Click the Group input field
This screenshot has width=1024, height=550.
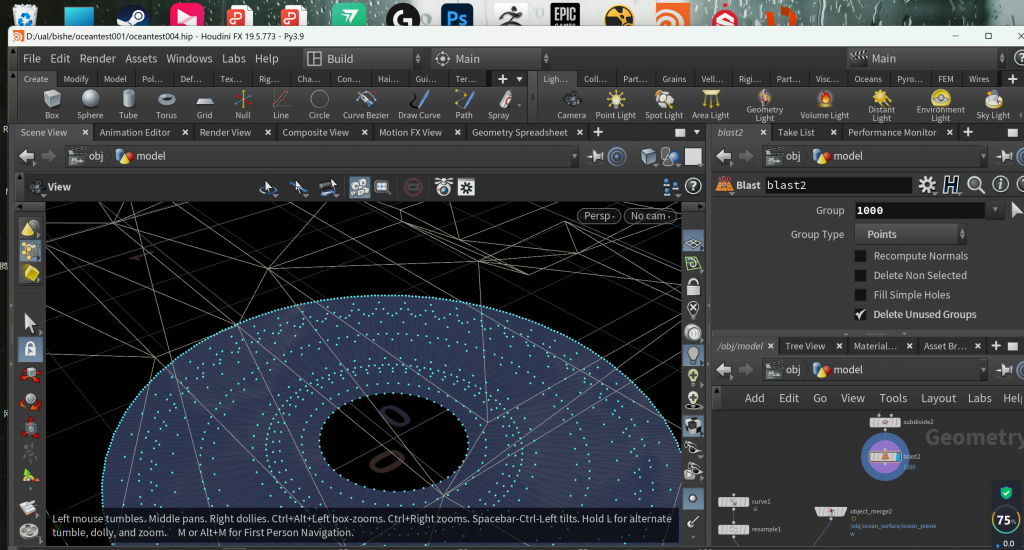(x=920, y=210)
